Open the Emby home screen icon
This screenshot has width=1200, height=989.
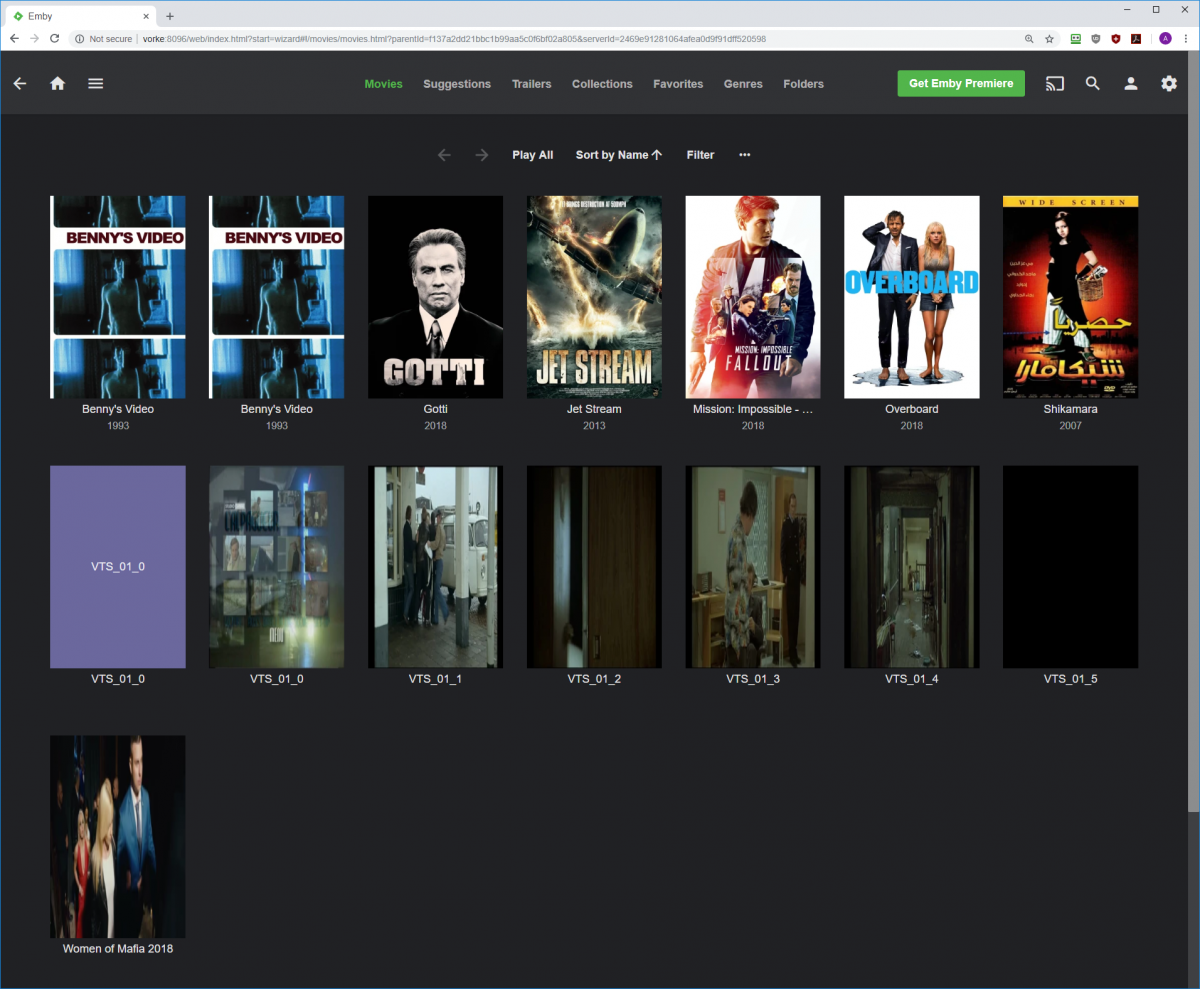click(x=58, y=84)
